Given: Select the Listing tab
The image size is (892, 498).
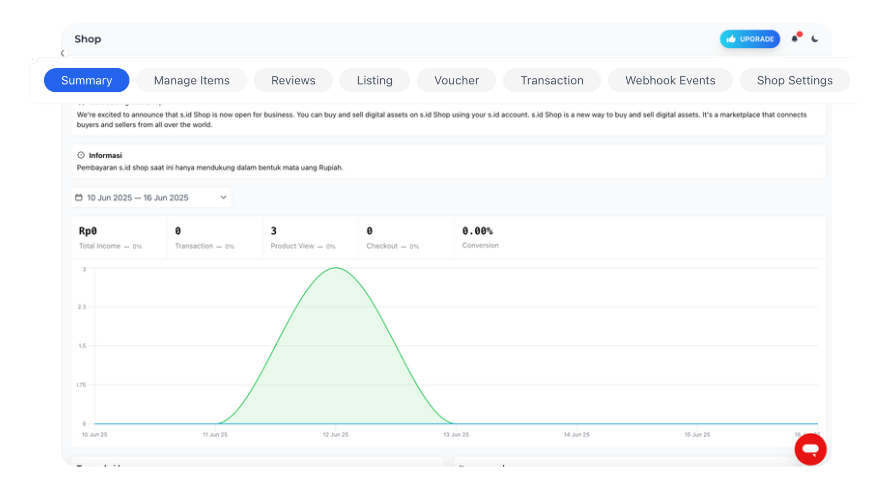Looking at the screenshot, I should 375,80.
